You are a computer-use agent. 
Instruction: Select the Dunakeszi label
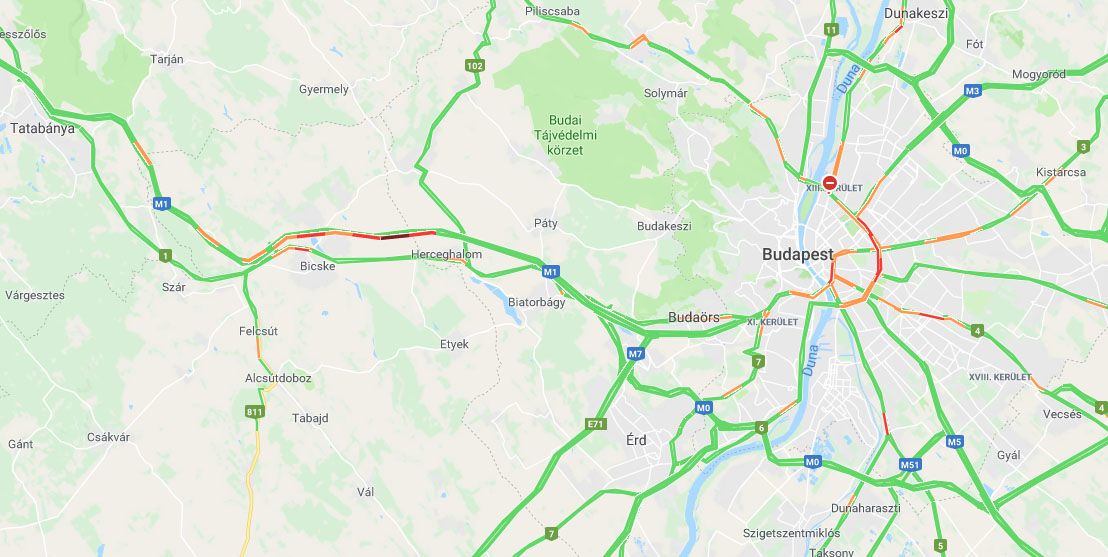[x=915, y=13]
